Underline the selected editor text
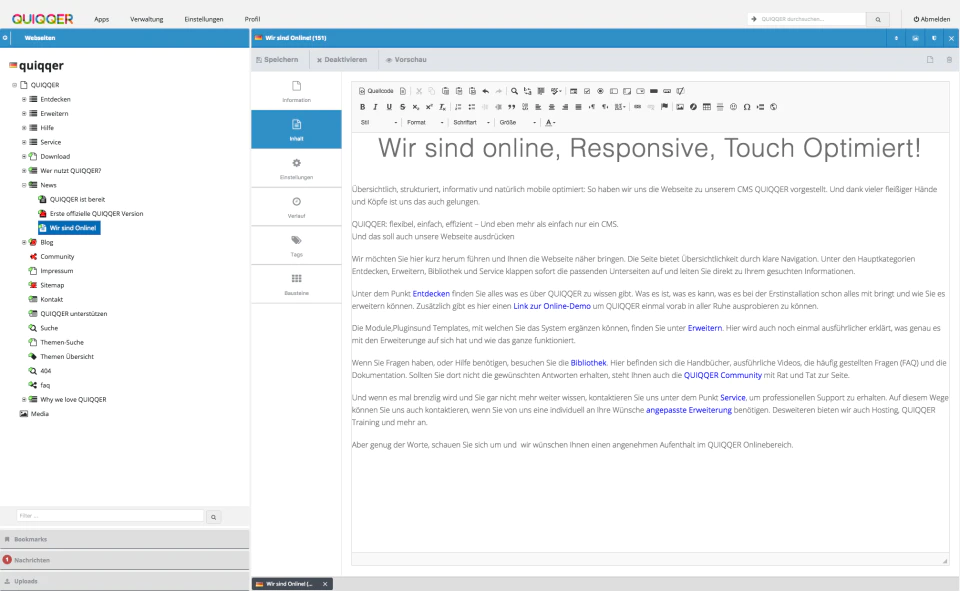960x591 pixels. pos(389,107)
